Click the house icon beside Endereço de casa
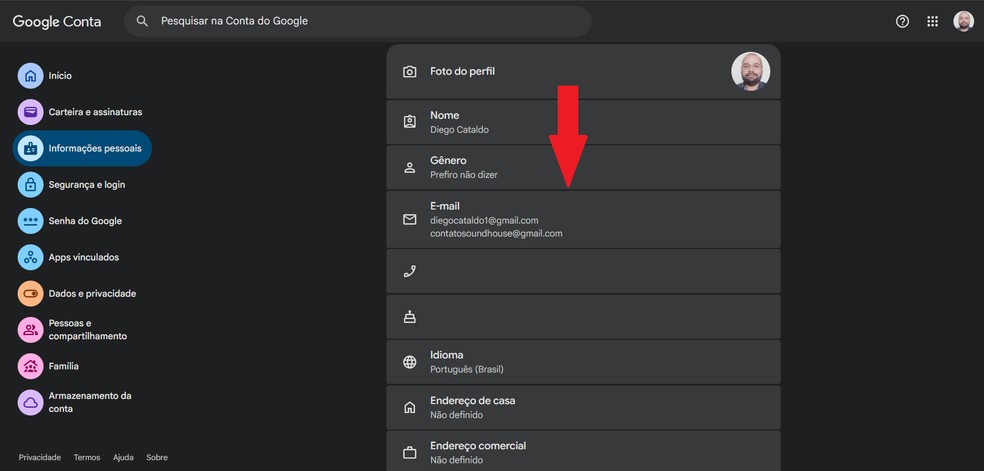Image resolution: width=984 pixels, height=471 pixels. (x=410, y=408)
